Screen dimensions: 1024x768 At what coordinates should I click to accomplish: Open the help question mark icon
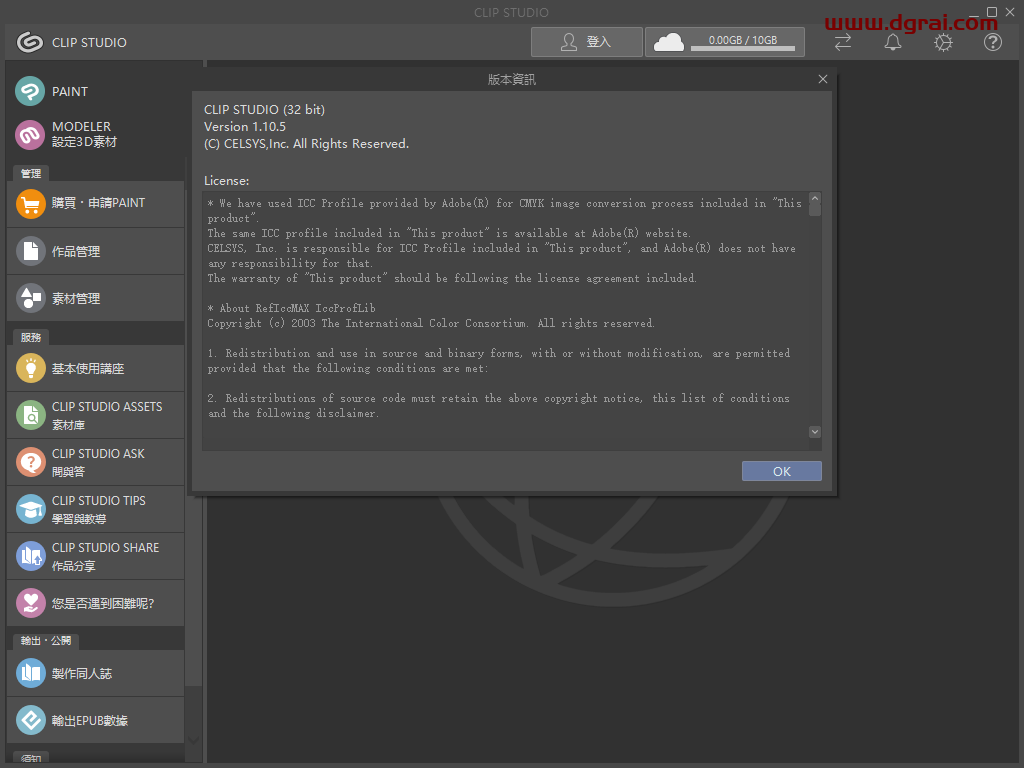click(x=993, y=42)
